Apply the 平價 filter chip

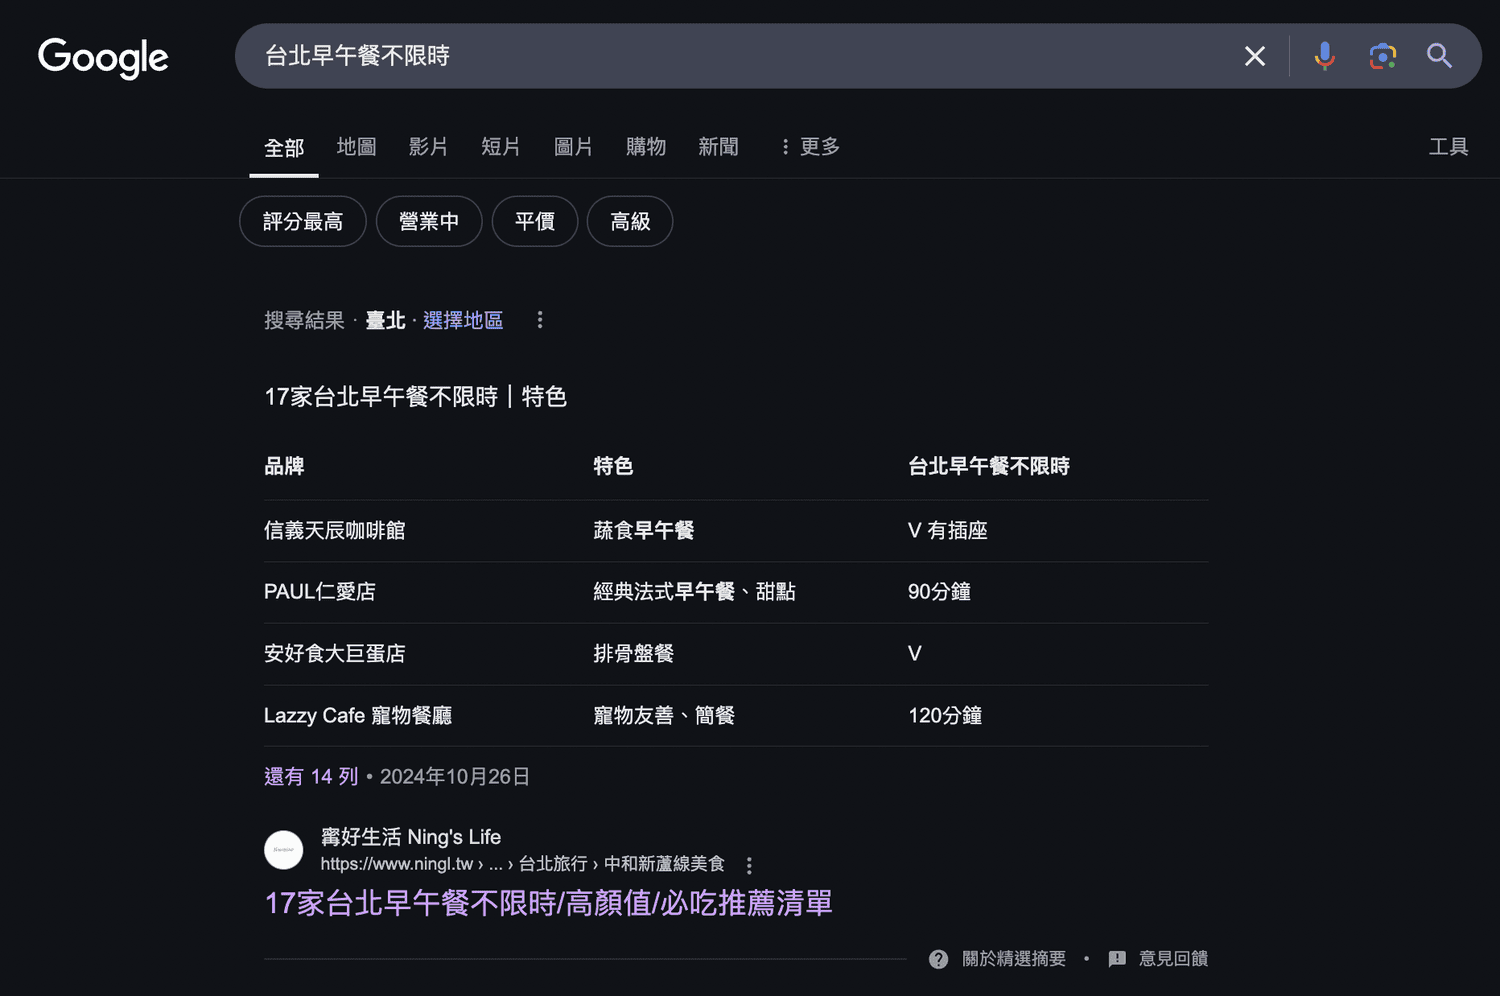point(535,221)
